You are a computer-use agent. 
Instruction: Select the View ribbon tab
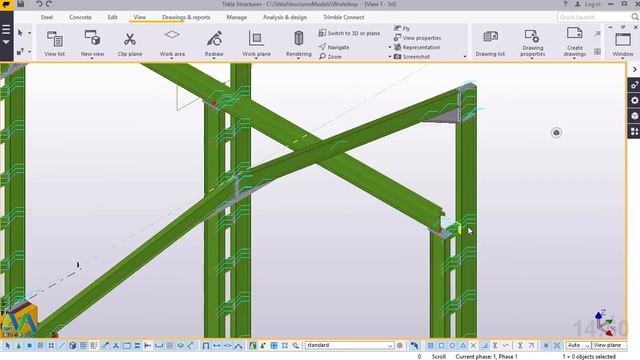click(140, 17)
